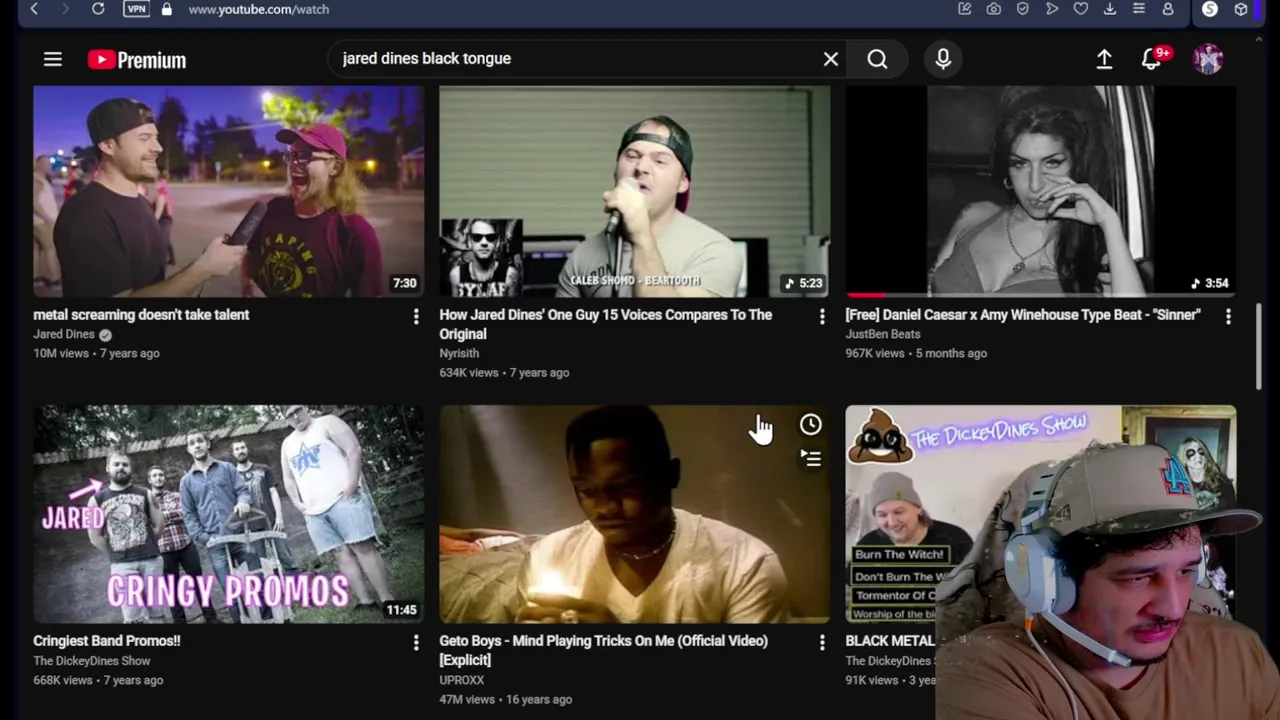Open the extensions cube icon
Image resolution: width=1280 pixels, height=720 pixels.
click(x=1241, y=9)
